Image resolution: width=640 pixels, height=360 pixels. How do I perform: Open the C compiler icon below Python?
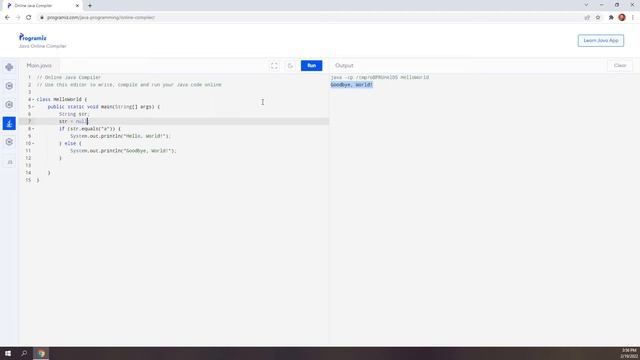(x=9, y=86)
